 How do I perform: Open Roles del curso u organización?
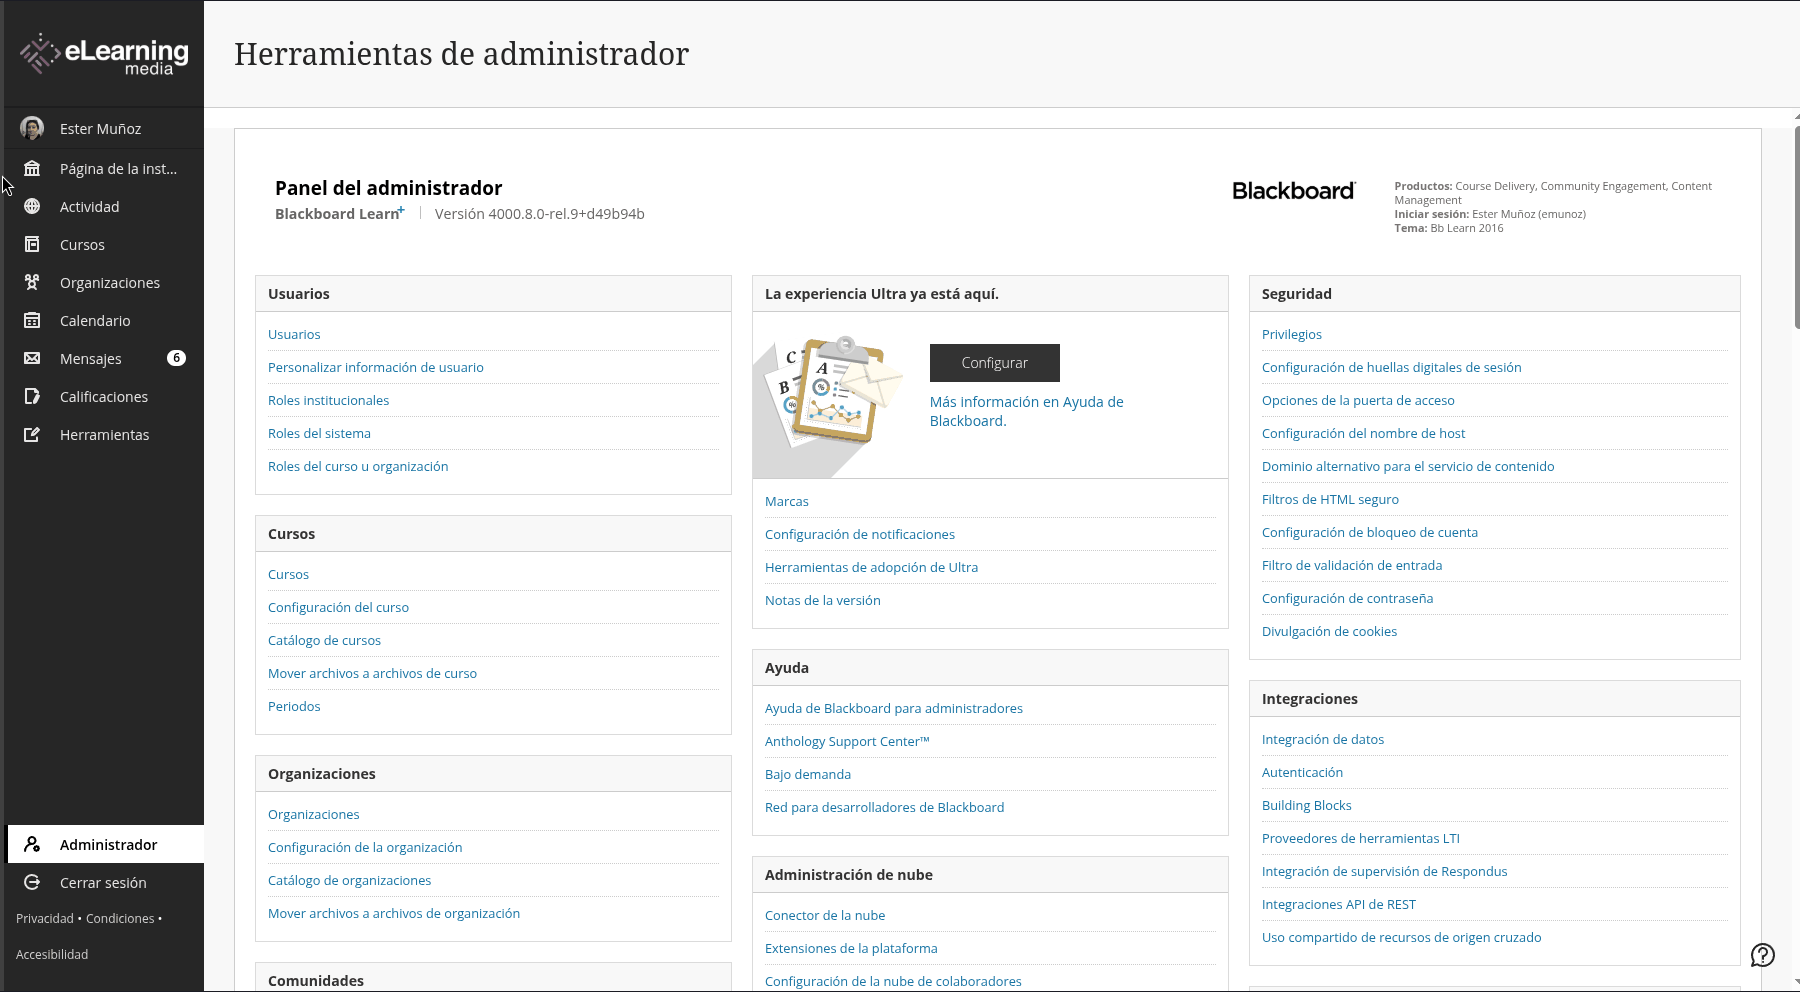358,466
